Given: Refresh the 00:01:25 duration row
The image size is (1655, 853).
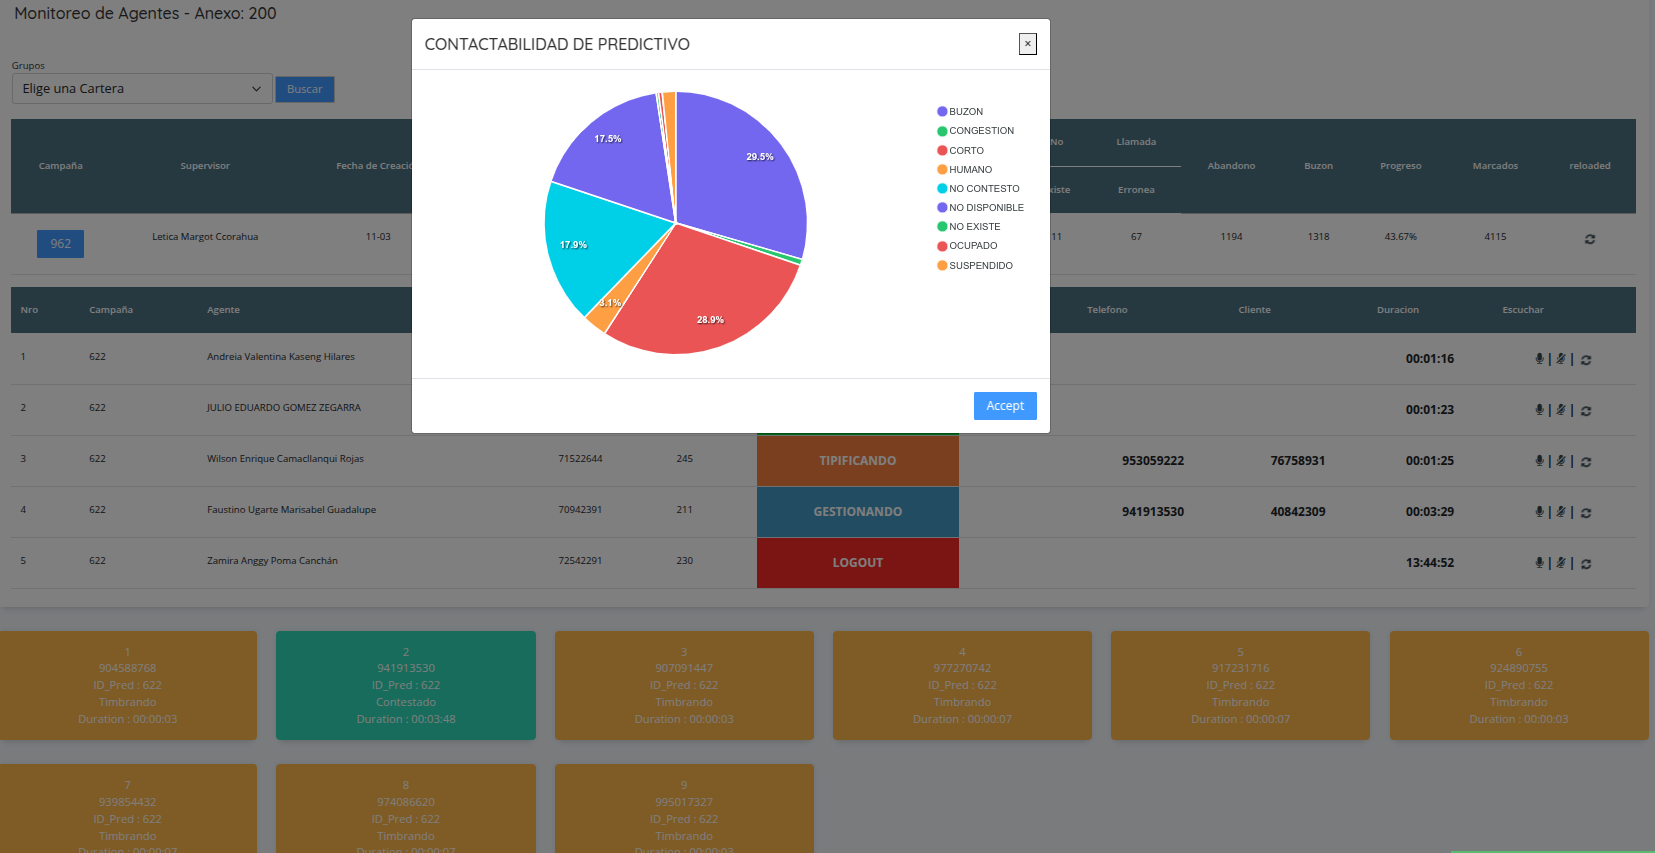Looking at the screenshot, I should click(1586, 462).
